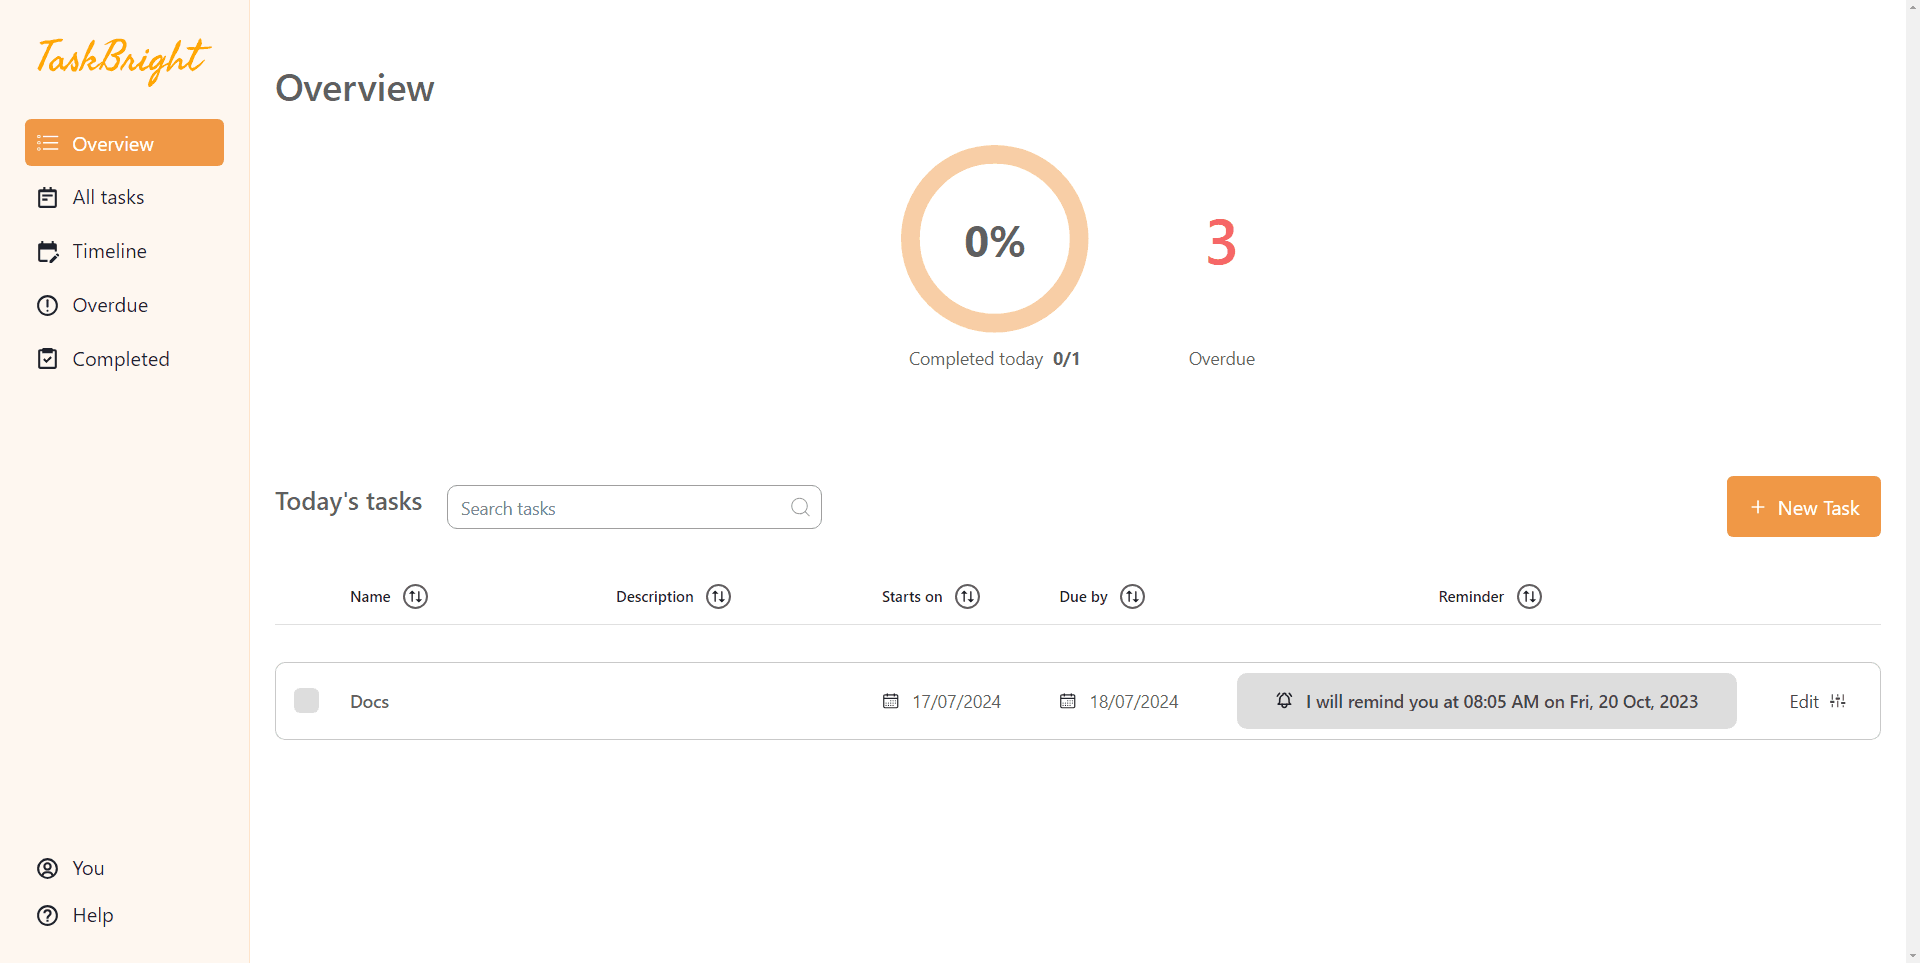Sort tasks by Starts on date

click(967, 597)
